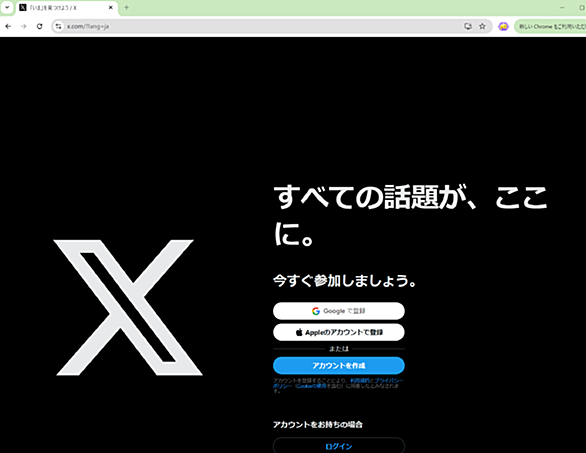Click the ログイン button
This screenshot has width=586, height=453.
tap(339, 446)
